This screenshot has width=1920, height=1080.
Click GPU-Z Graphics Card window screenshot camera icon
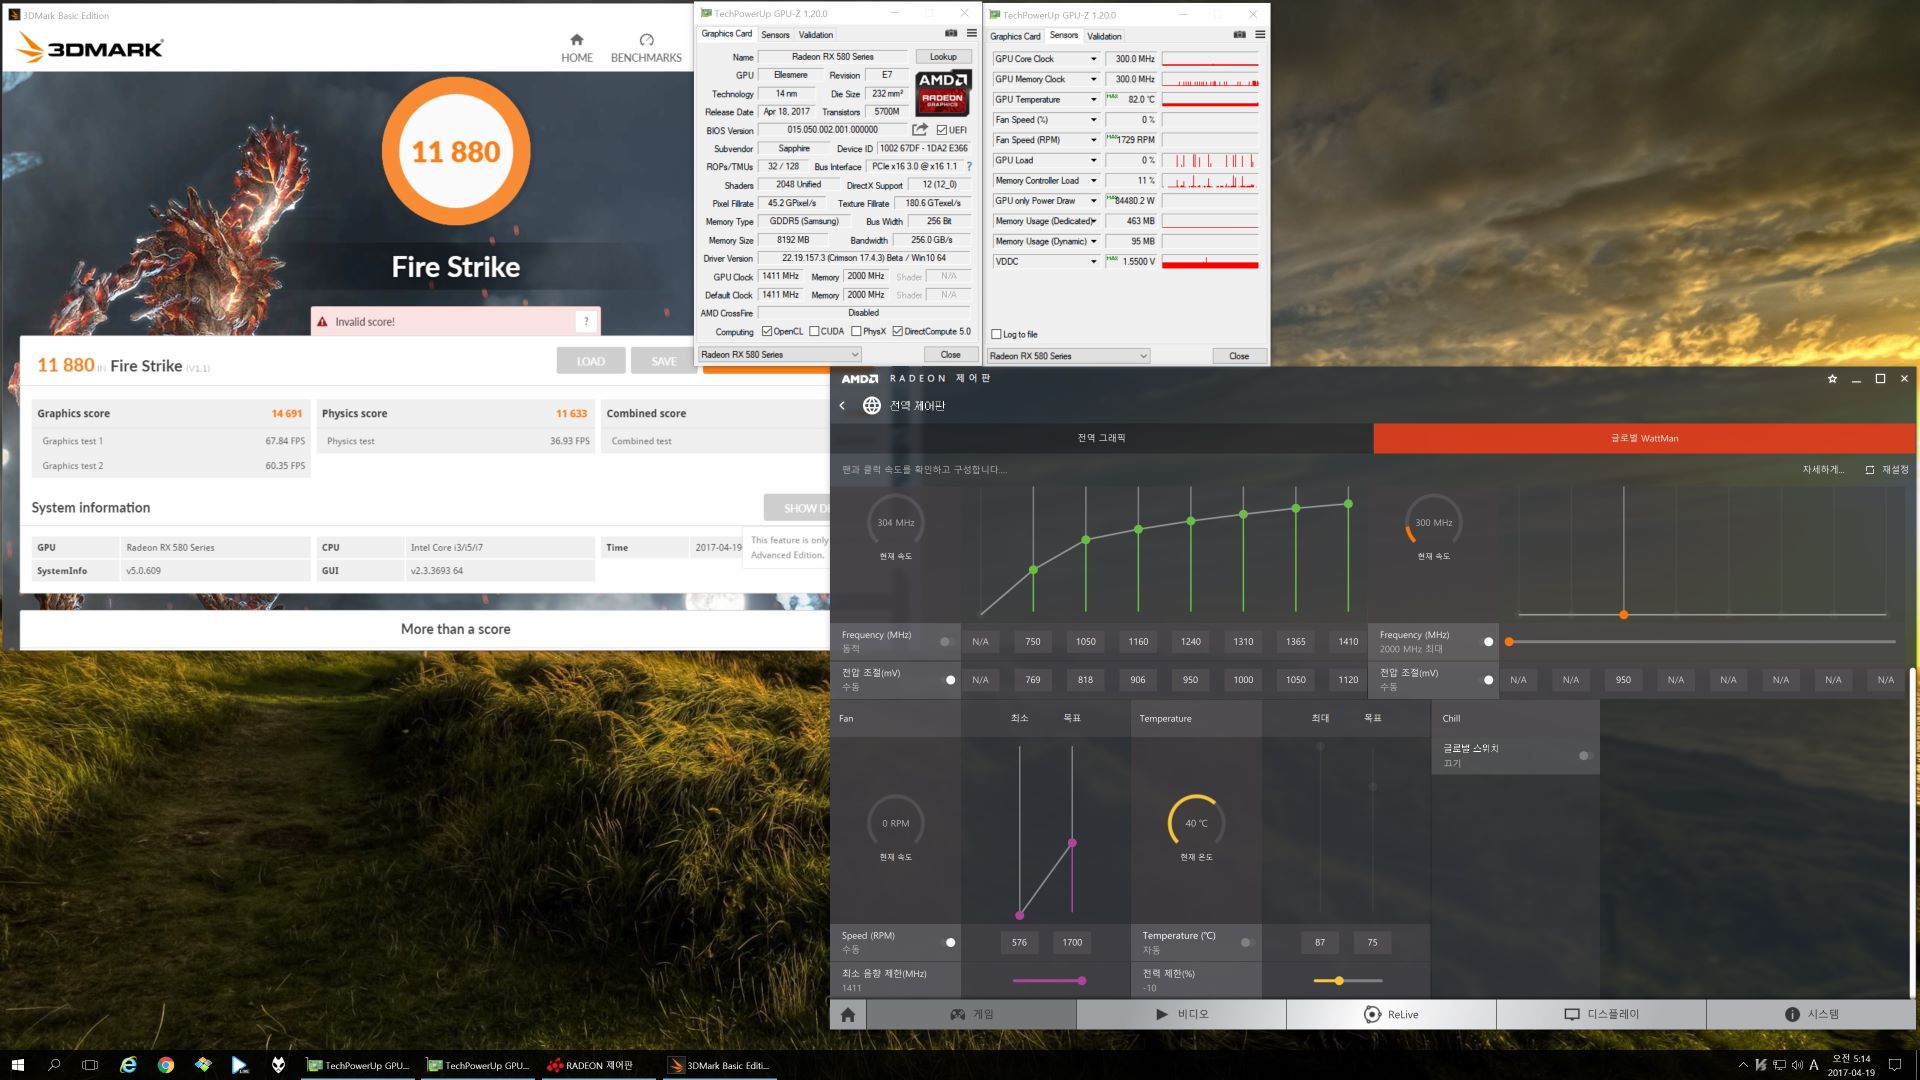[x=951, y=33]
